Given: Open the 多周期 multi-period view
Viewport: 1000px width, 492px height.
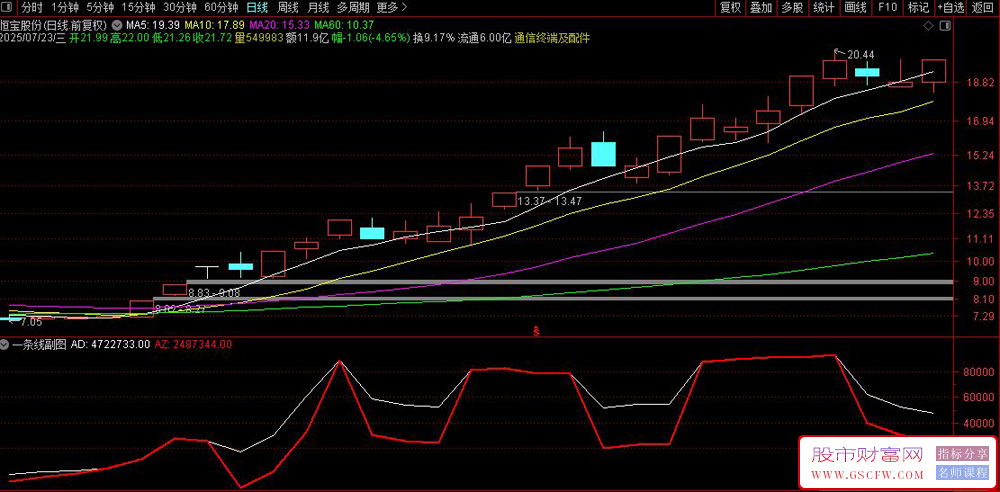Looking at the screenshot, I should click(x=353, y=8).
